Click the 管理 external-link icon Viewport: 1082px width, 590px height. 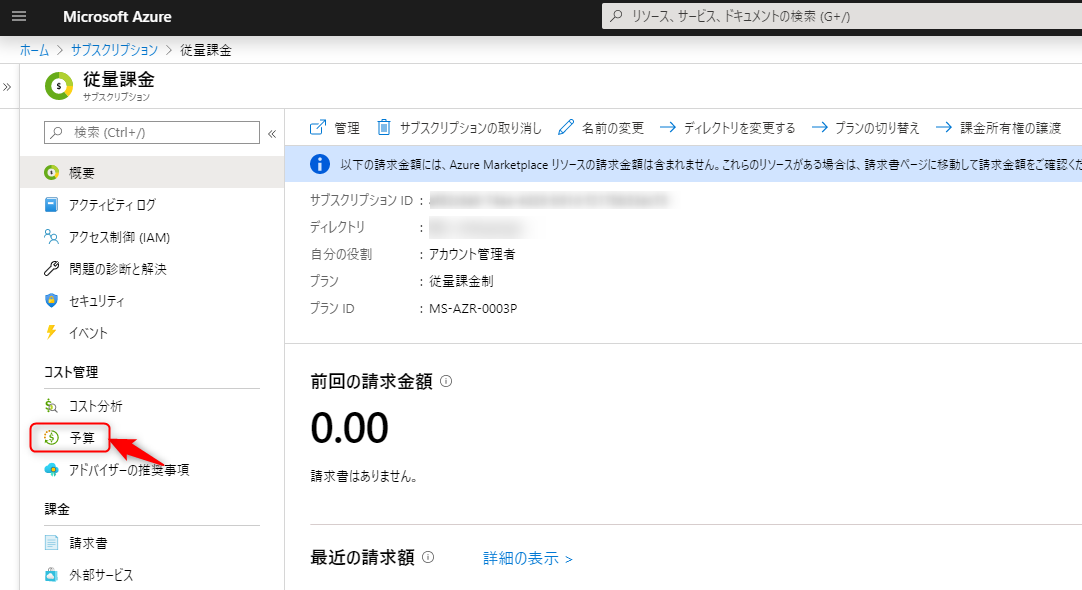(x=317, y=127)
